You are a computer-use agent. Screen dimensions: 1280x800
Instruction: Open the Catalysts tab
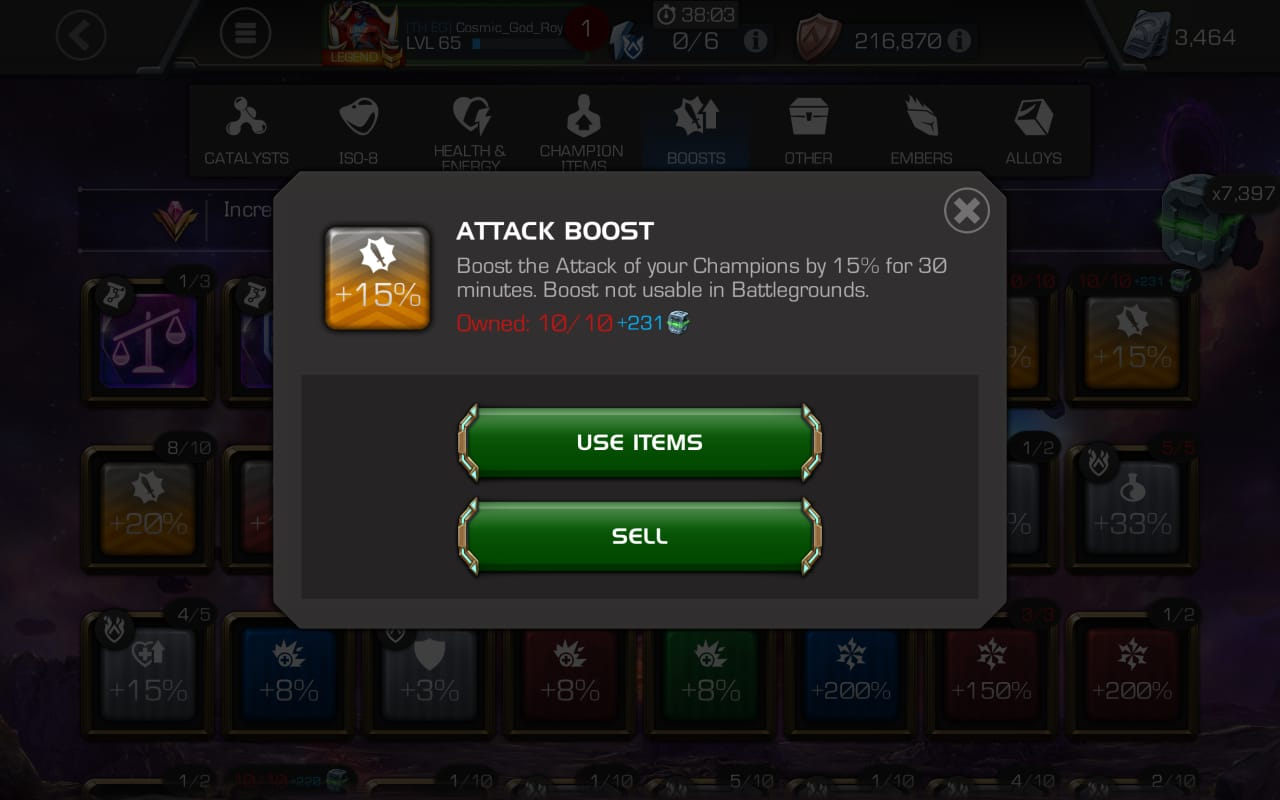tap(246, 130)
